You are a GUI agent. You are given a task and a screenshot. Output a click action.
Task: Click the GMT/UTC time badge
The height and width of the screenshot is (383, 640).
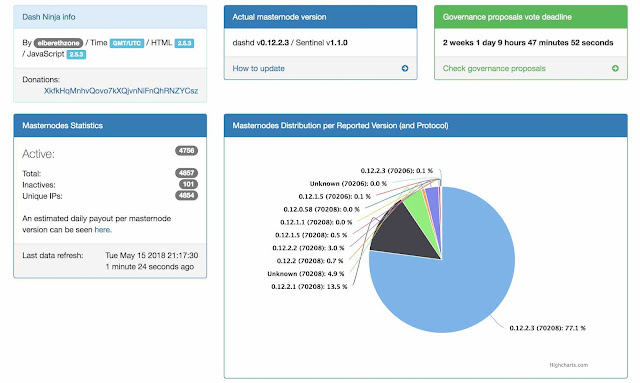click(x=127, y=43)
